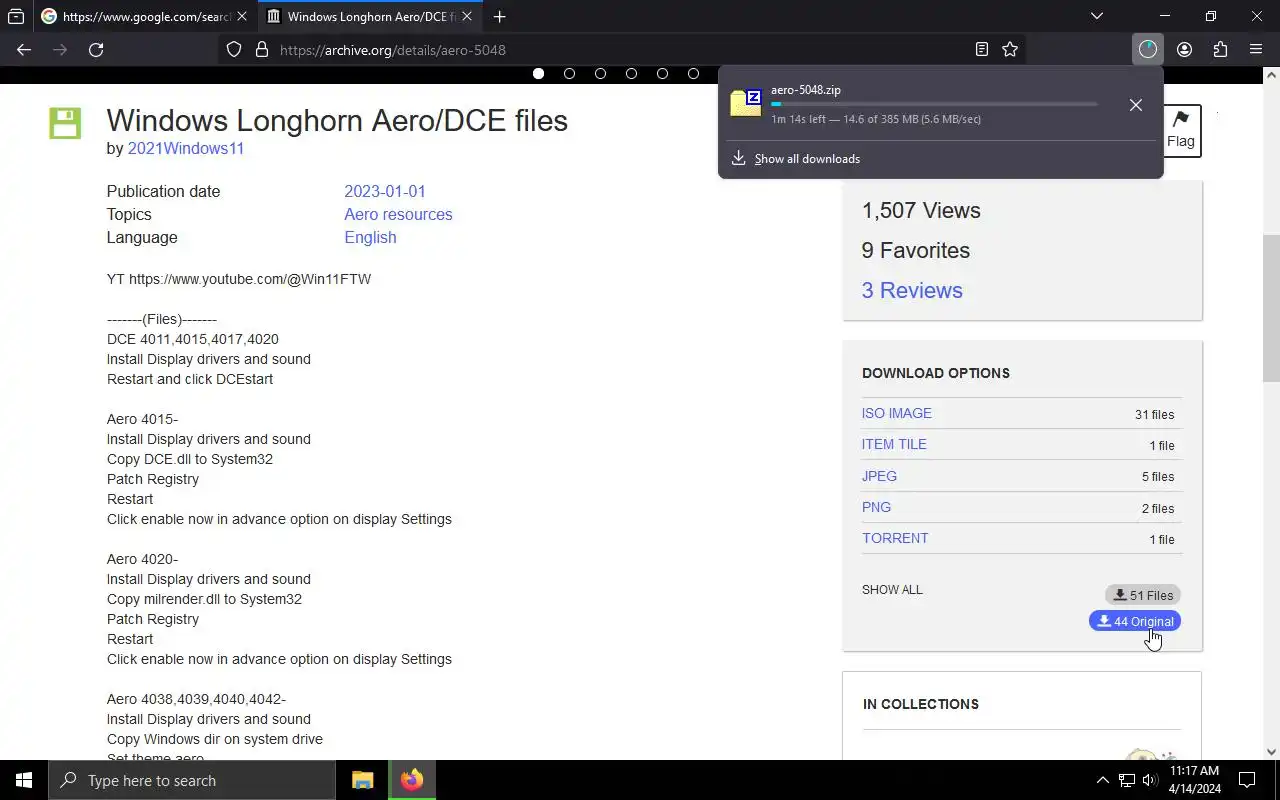Expand ITEM TILE download option
Screen dimensions: 1280x800
coord(894,444)
